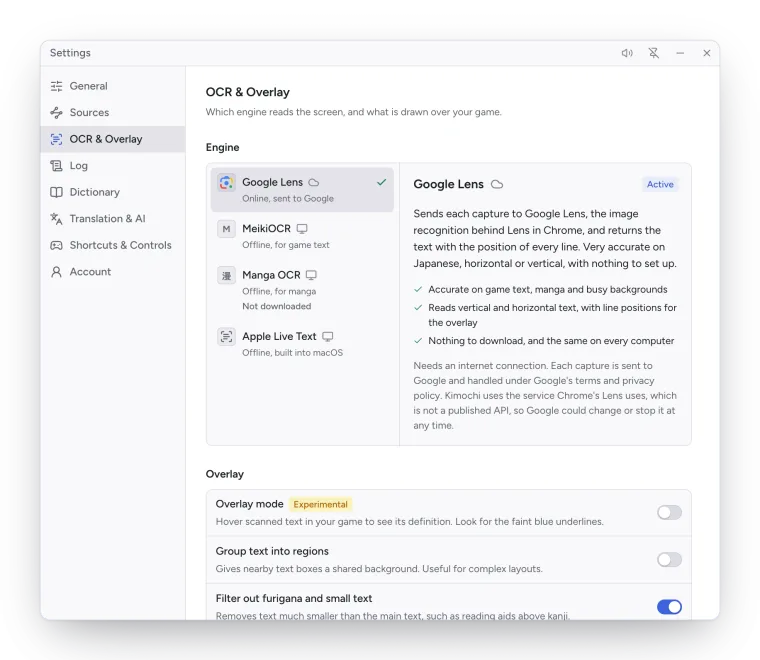Open Shortcuts & Controls settings
The width and height of the screenshot is (760, 660).
(x=112, y=245)
